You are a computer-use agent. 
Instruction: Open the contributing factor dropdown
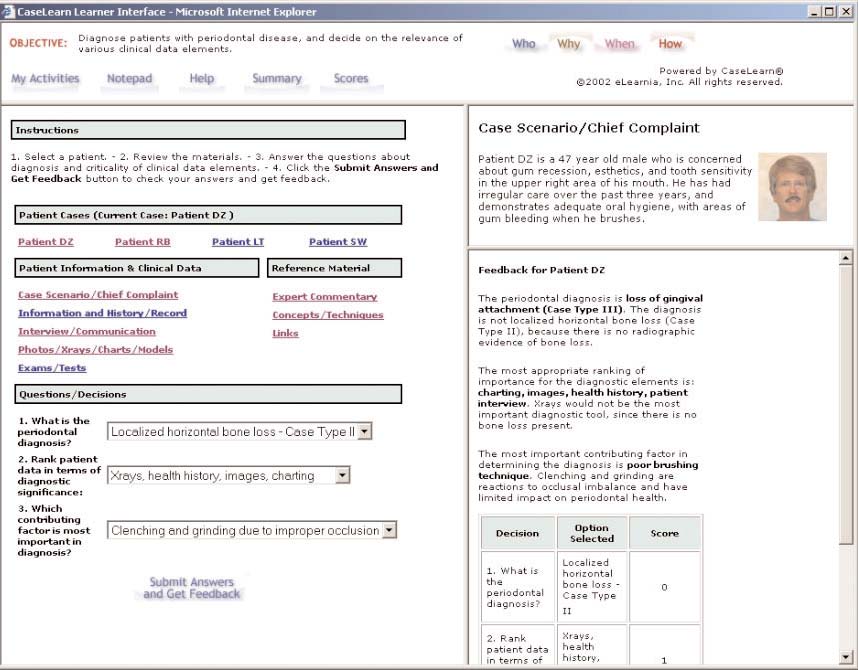(390, 531)
